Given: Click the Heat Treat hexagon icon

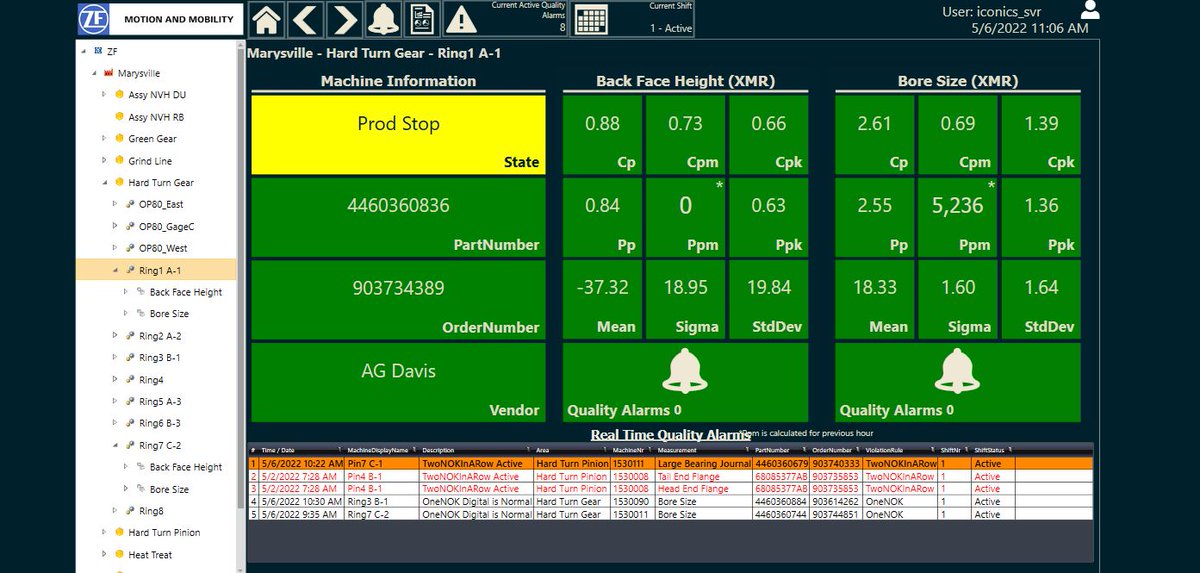Looking at the screenshot, I should pos(120,555).
